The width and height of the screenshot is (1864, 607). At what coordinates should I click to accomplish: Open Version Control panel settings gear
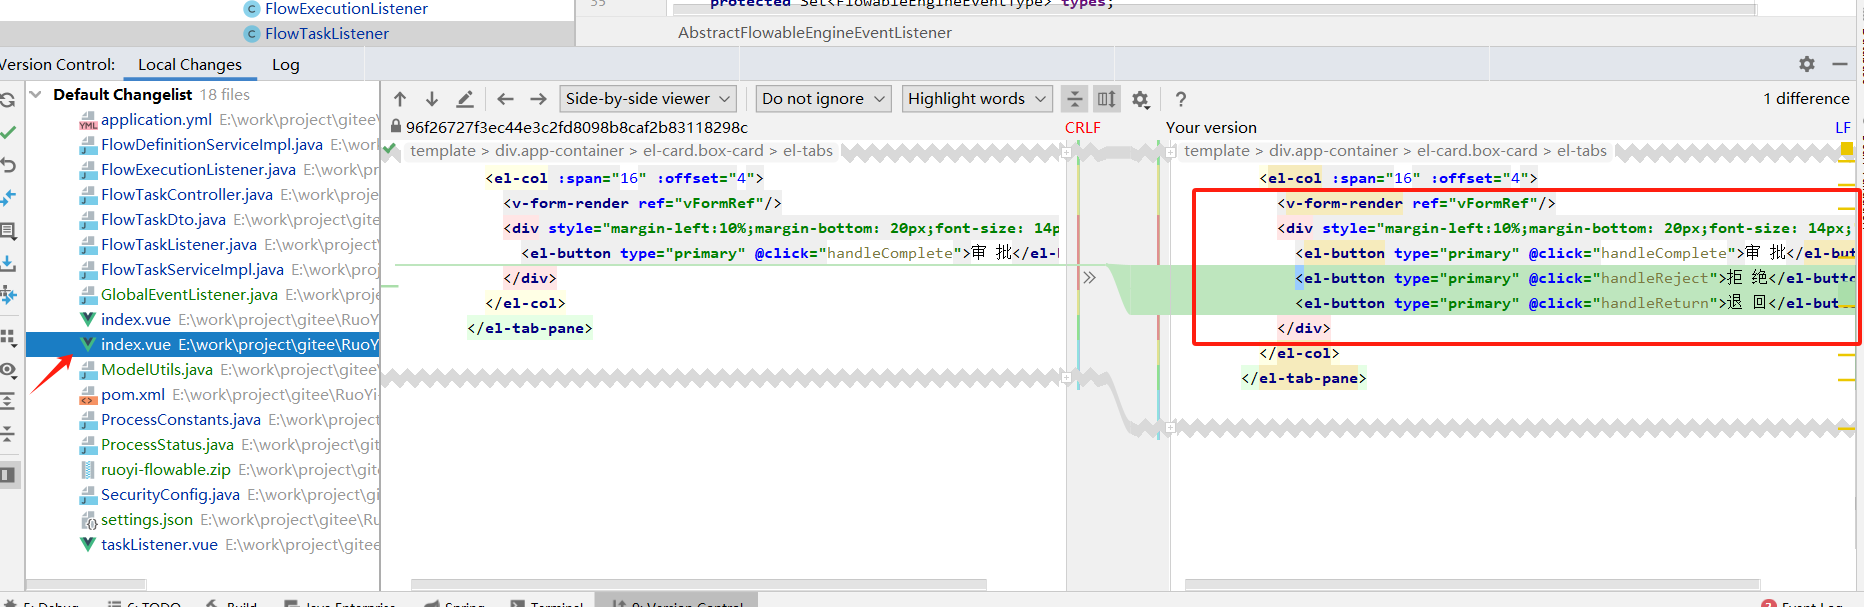[1806, 64]
